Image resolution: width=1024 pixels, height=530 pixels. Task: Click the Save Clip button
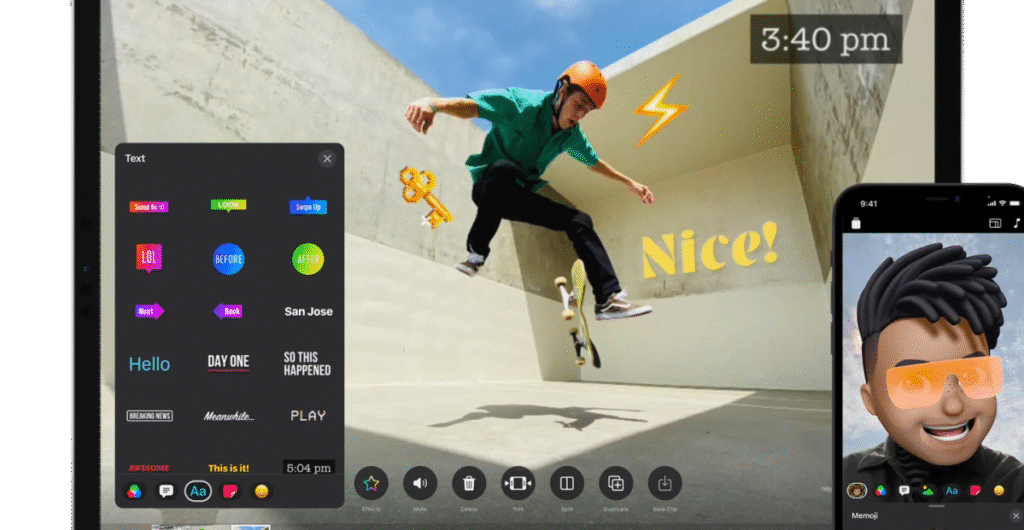pos(665,484)
